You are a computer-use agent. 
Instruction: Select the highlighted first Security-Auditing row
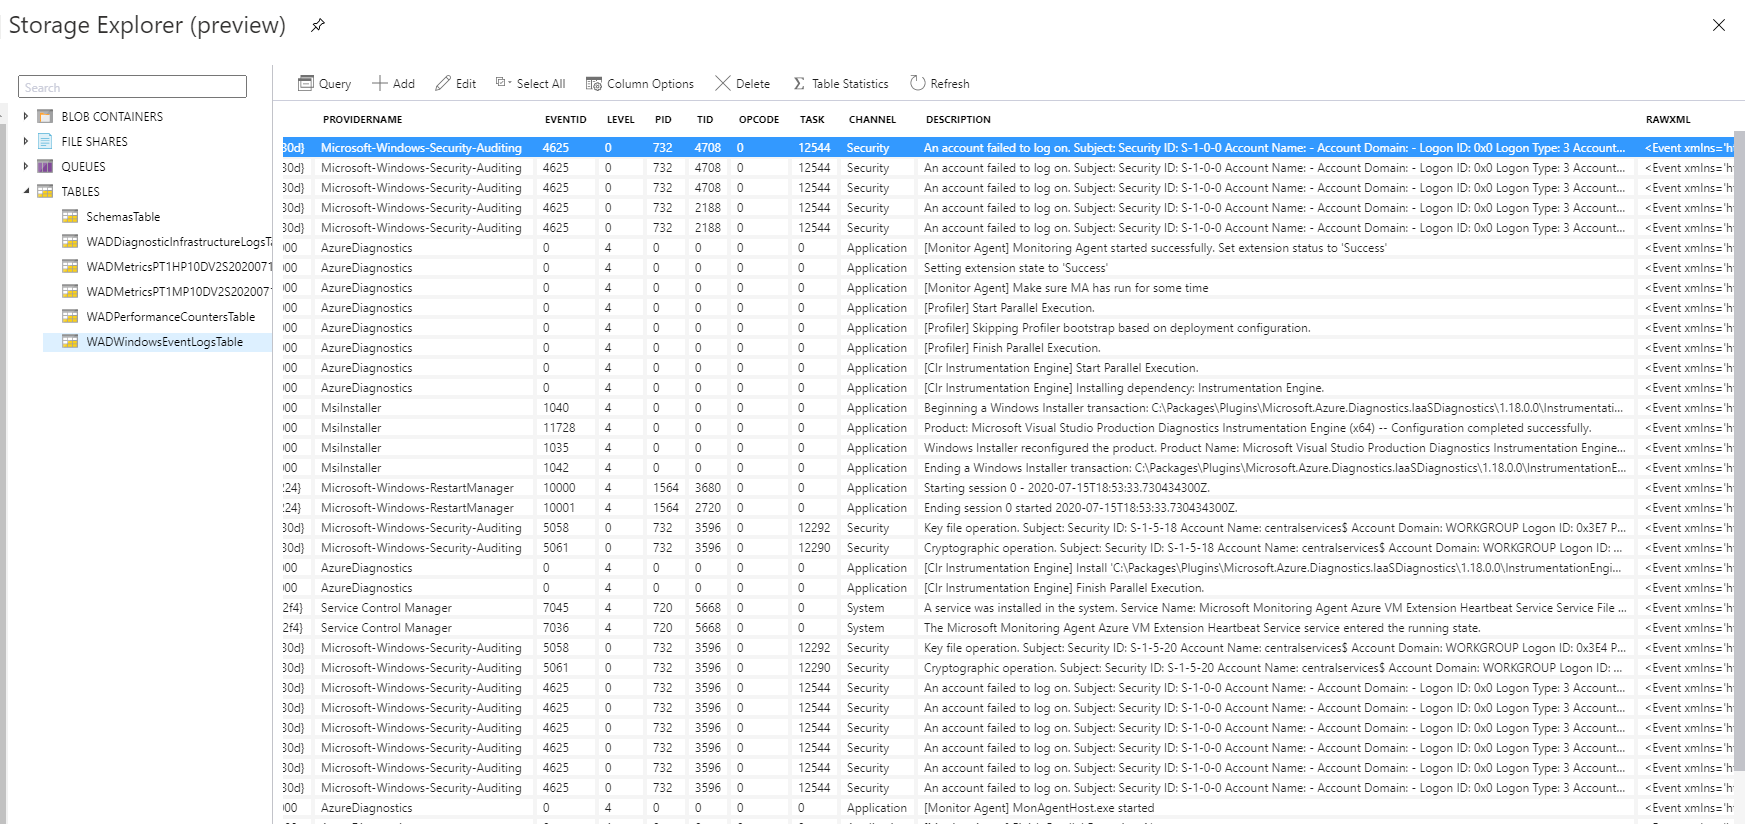point(1007,147)
